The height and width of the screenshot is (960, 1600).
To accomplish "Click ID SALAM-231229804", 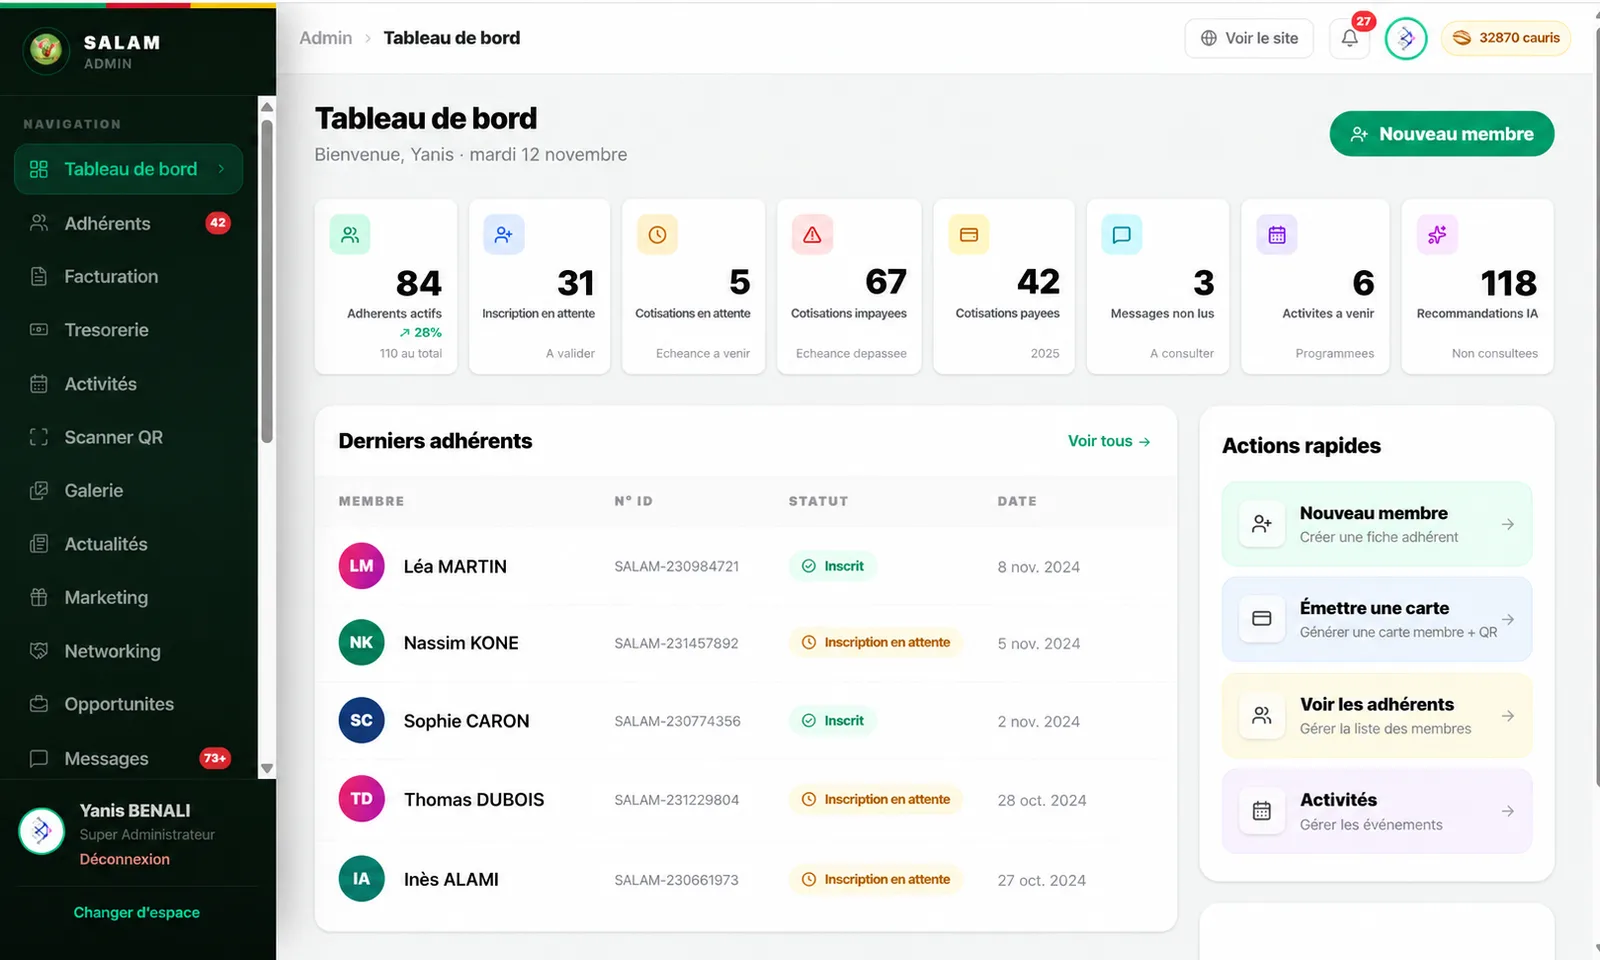I will point(677,800).
